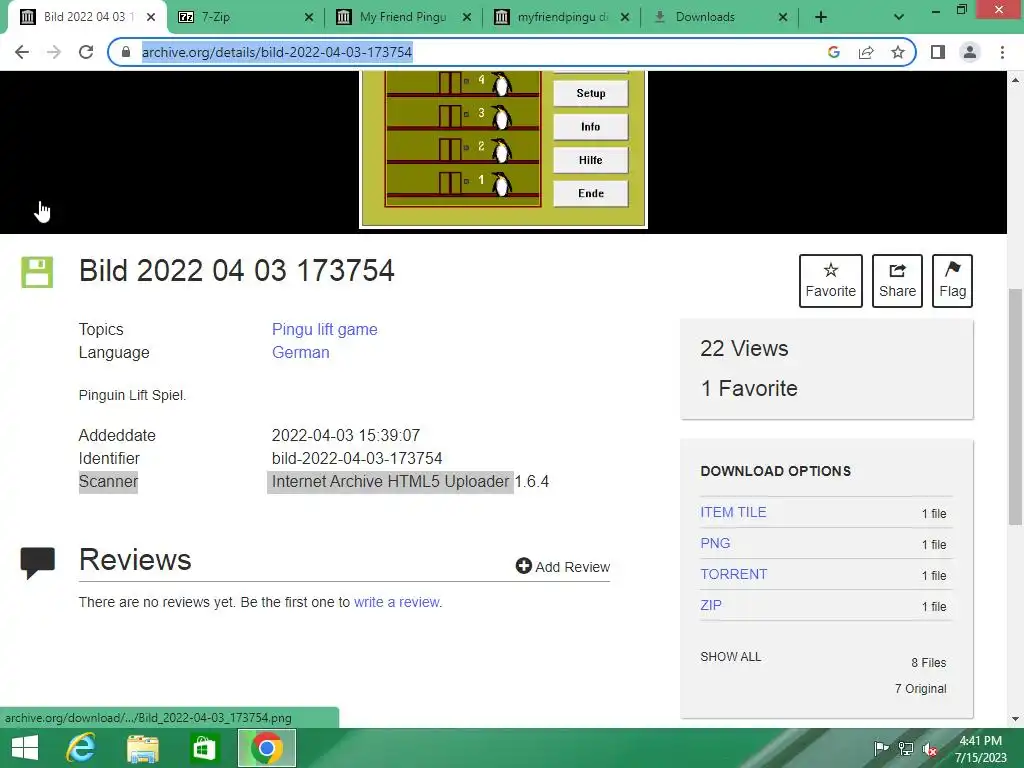Click the forward navigation arrow
1024x768 pixels.
(54, 52)
